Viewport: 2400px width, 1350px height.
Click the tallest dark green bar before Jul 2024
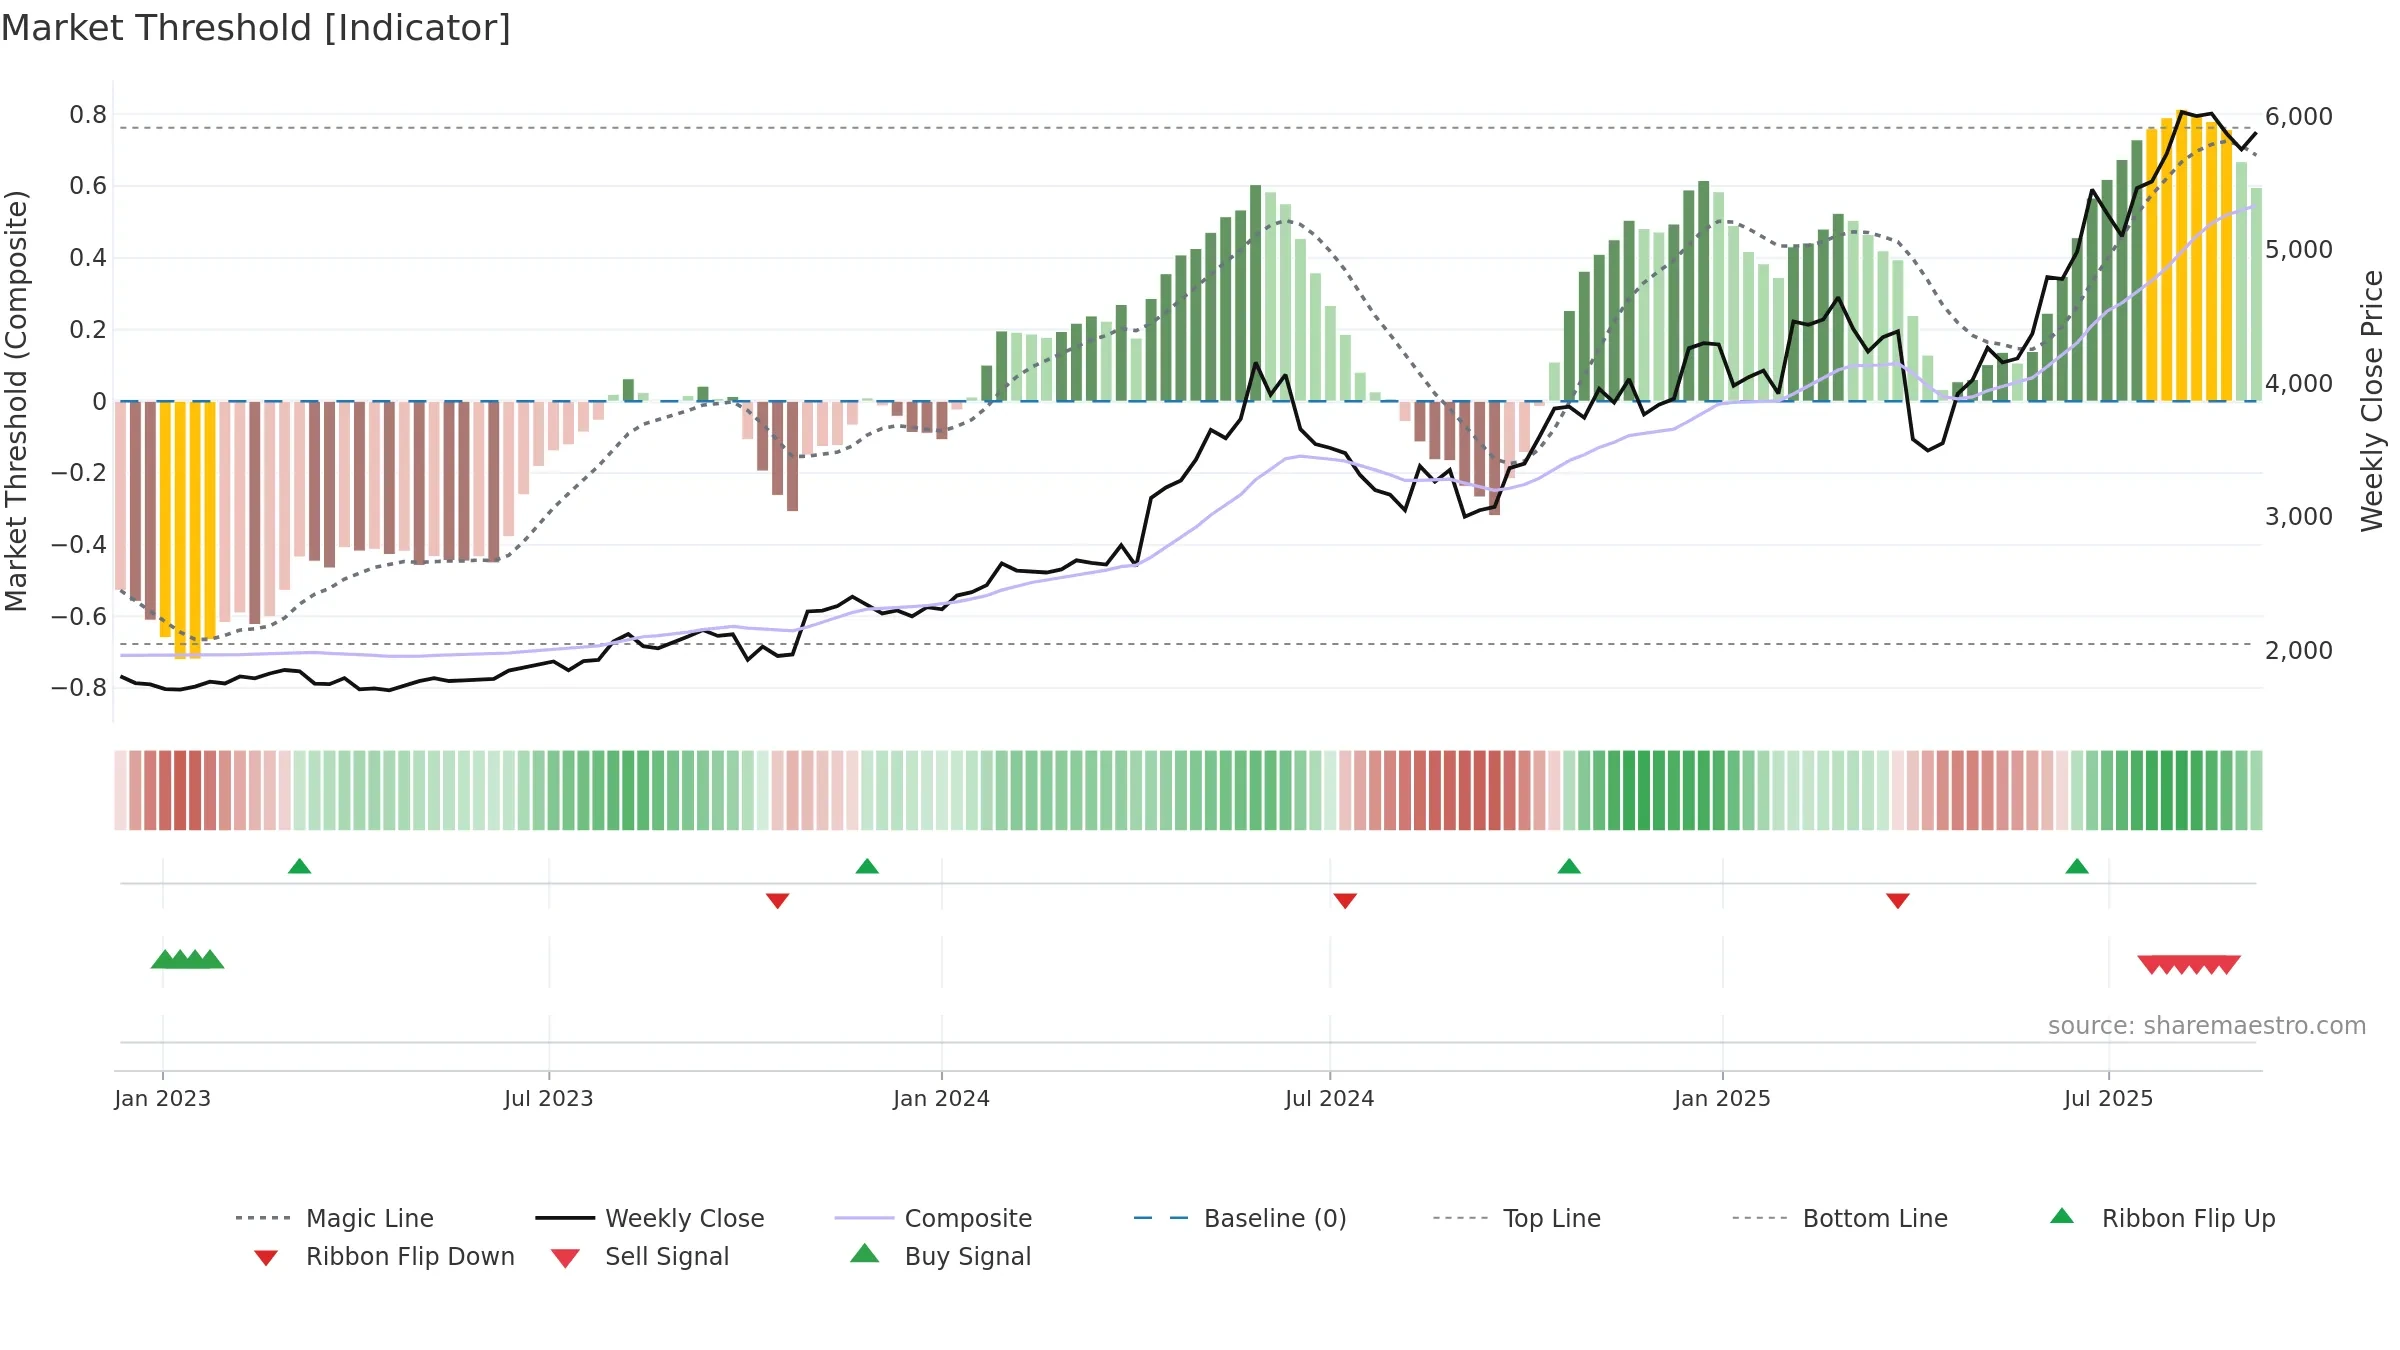click(1255, 293)
